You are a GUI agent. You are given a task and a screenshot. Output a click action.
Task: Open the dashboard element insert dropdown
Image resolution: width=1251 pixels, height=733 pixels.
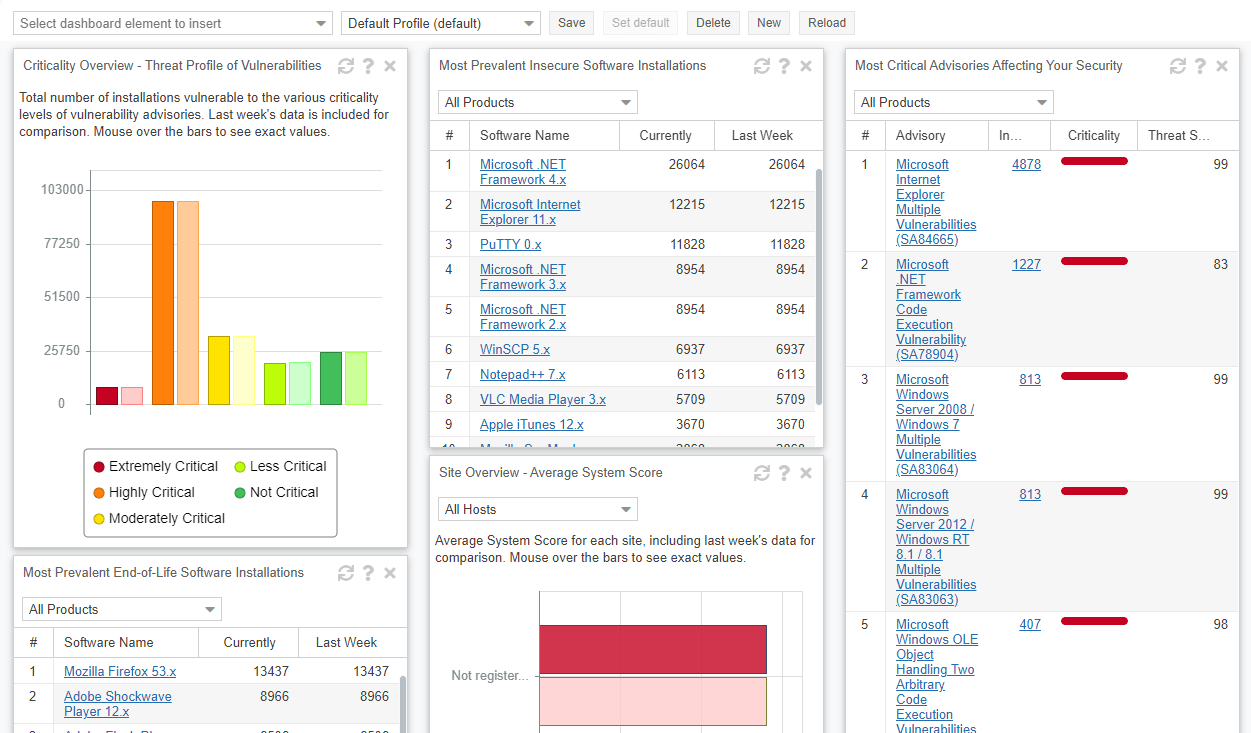point(174,23)
